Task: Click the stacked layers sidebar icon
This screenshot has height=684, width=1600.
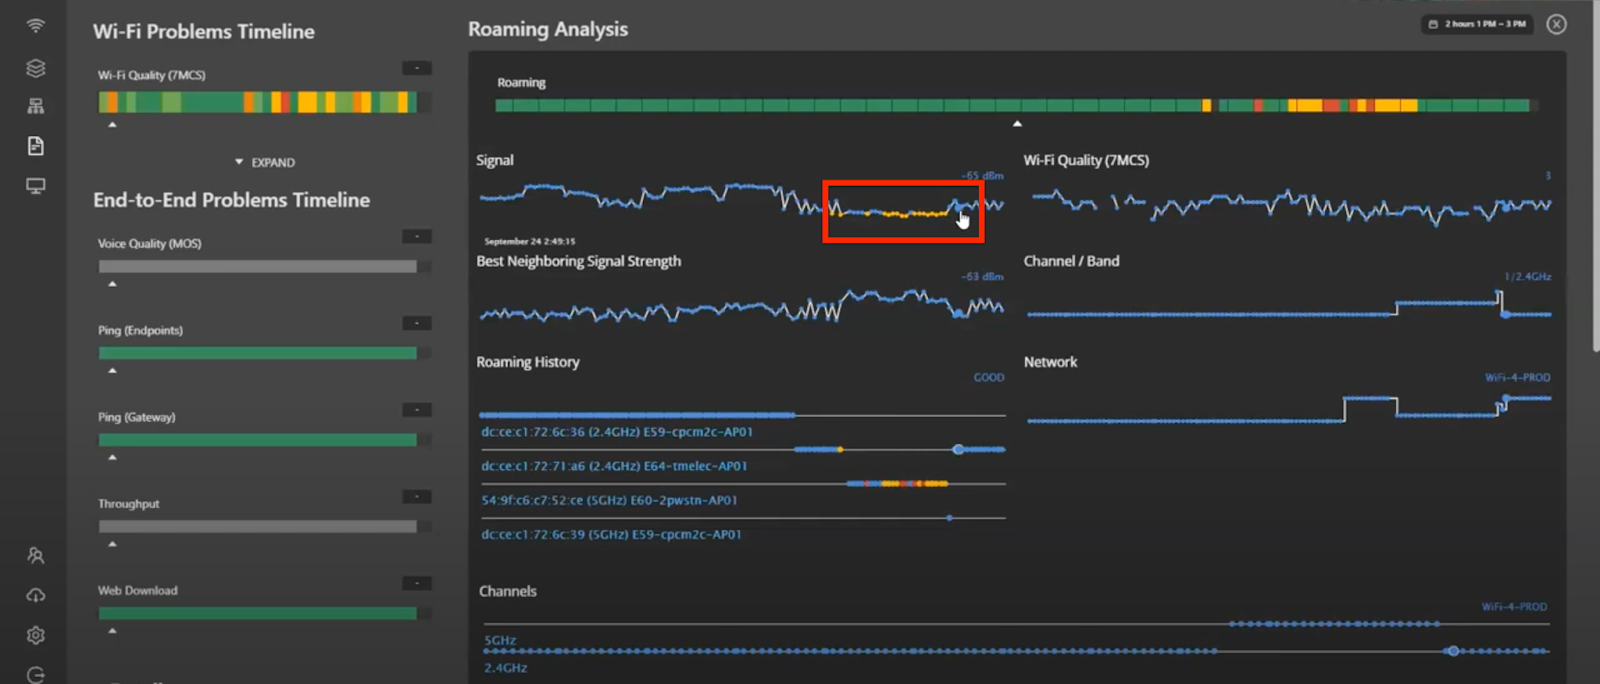Action: coord(36,68)
